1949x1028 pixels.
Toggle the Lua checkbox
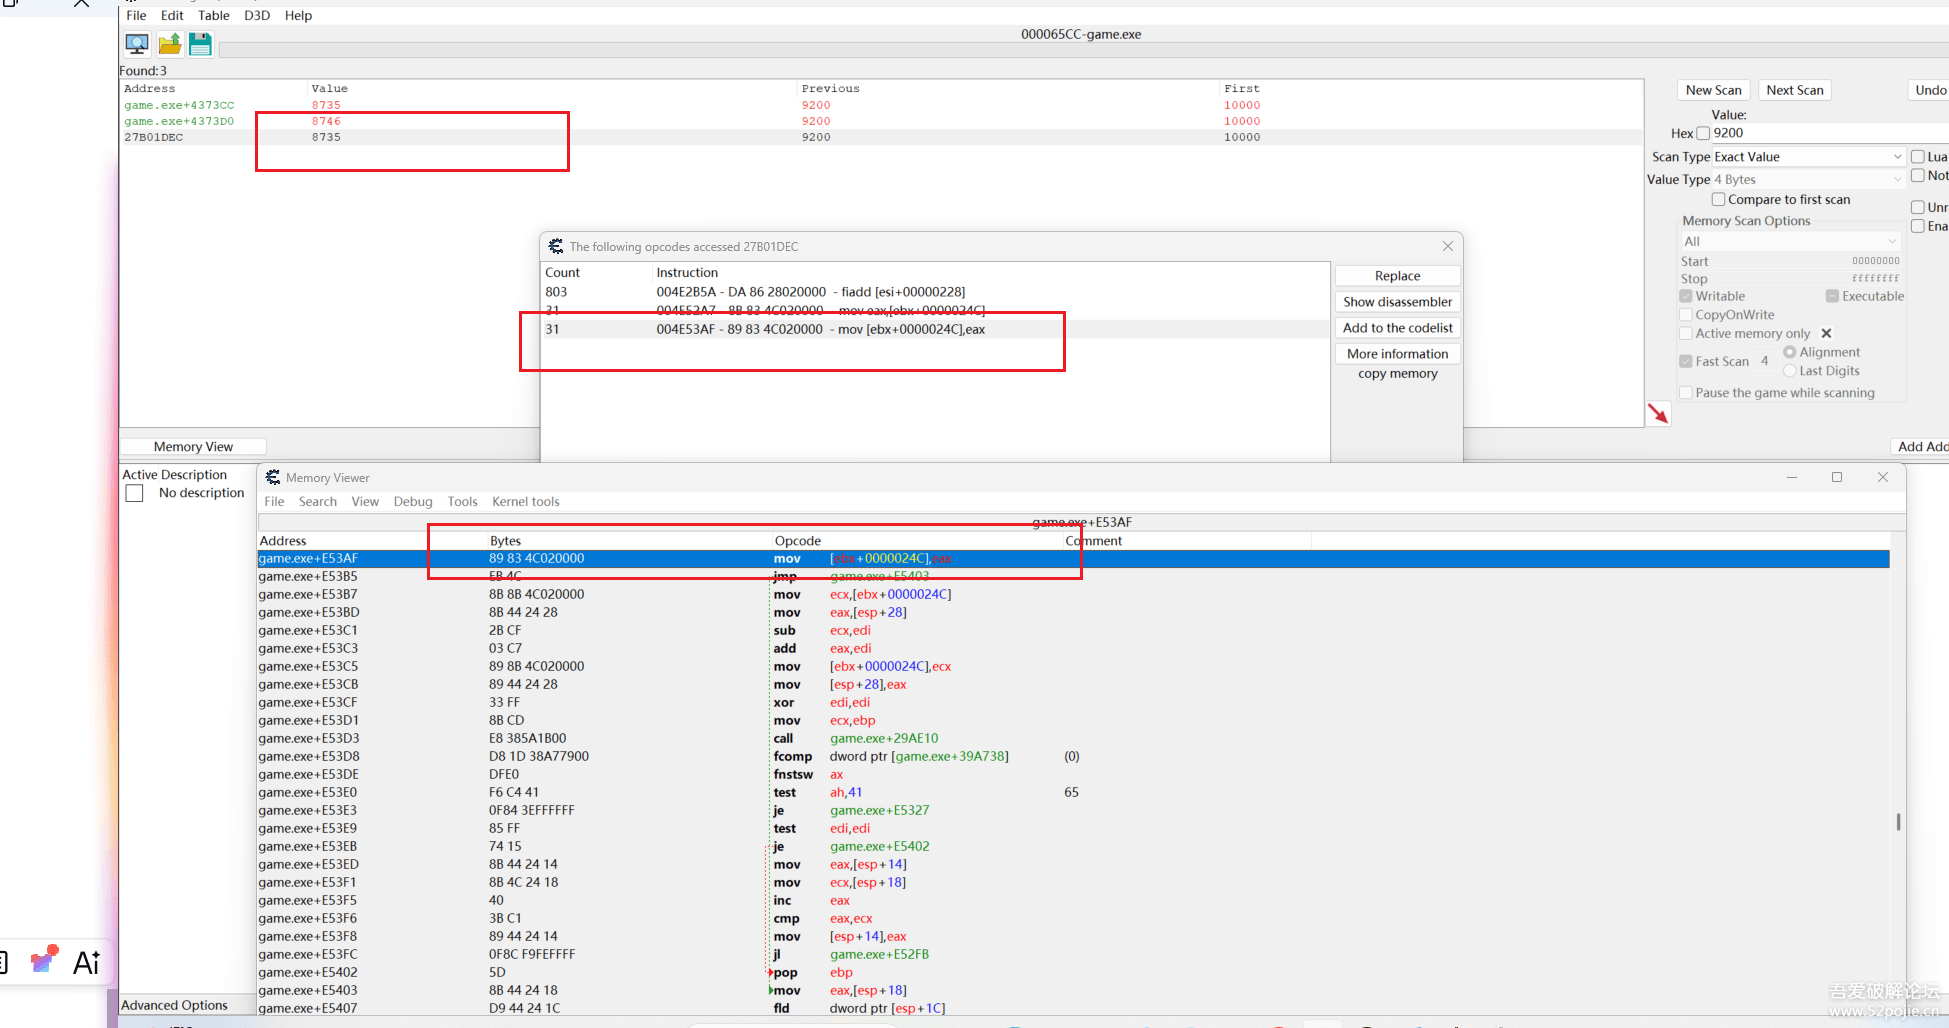pyautogui.click(x=1918, y=157)
